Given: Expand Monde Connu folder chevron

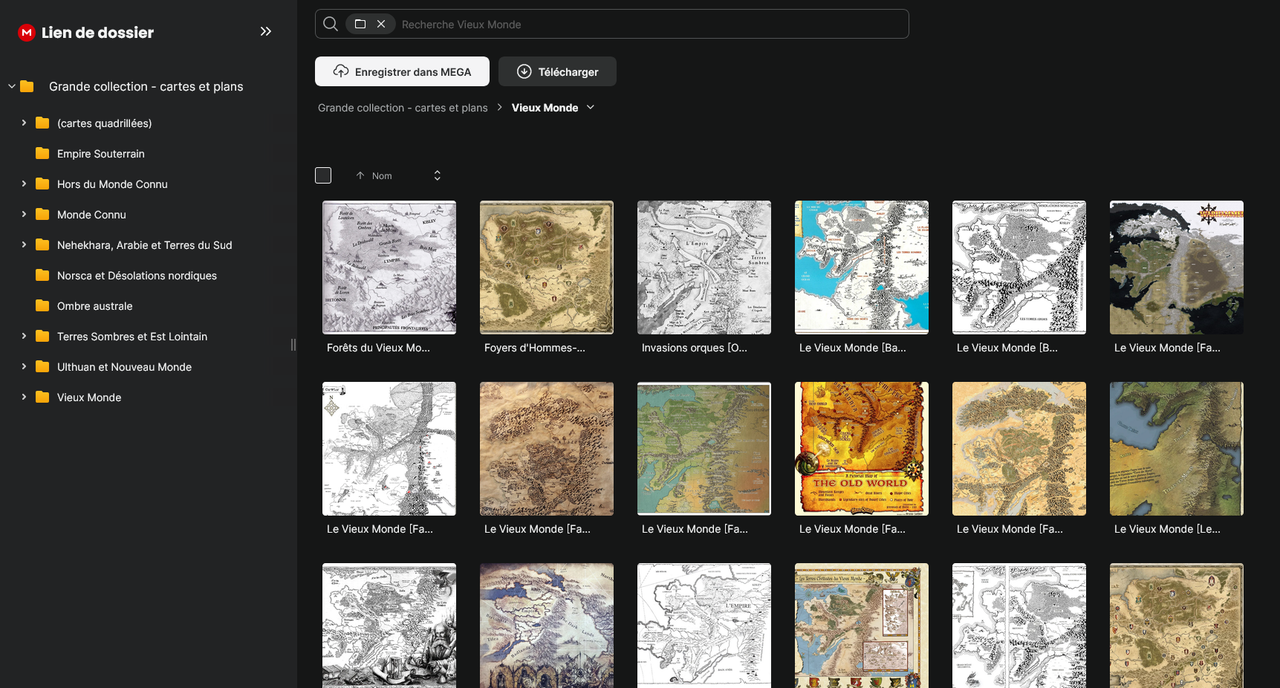Looking at the screenshot, I should 24,214.
